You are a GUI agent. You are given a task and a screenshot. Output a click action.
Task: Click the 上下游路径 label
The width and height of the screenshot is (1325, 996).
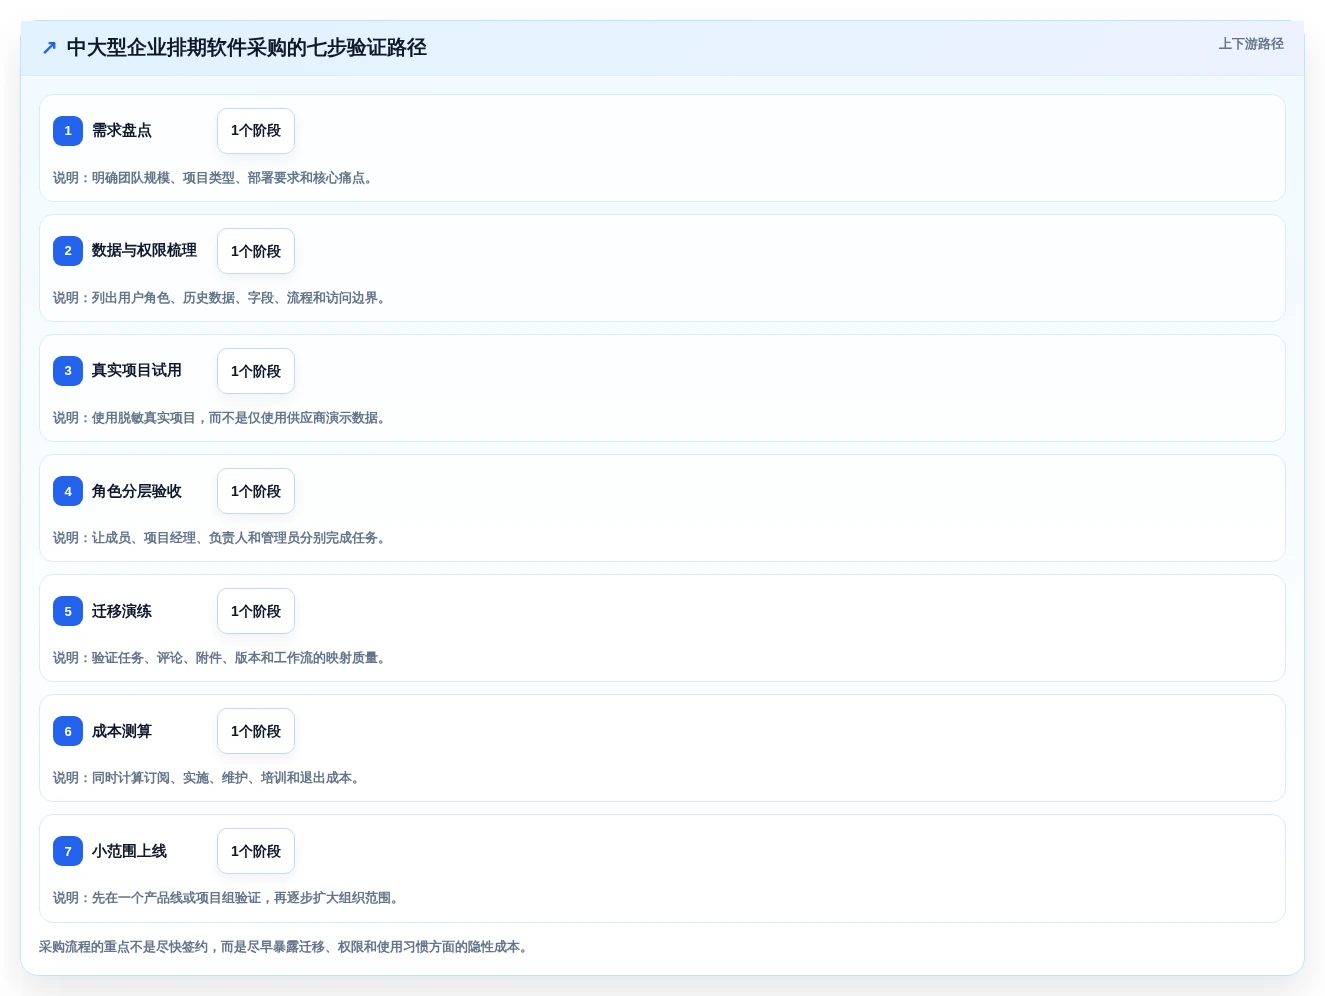[x=1251, y=44]
